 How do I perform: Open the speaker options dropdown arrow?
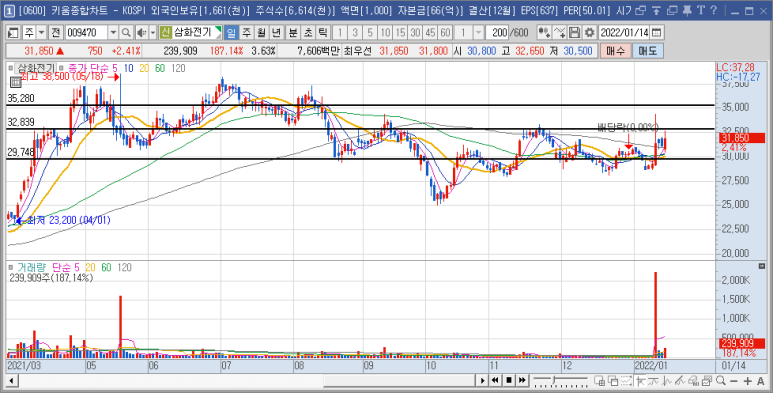coord(152,33)
